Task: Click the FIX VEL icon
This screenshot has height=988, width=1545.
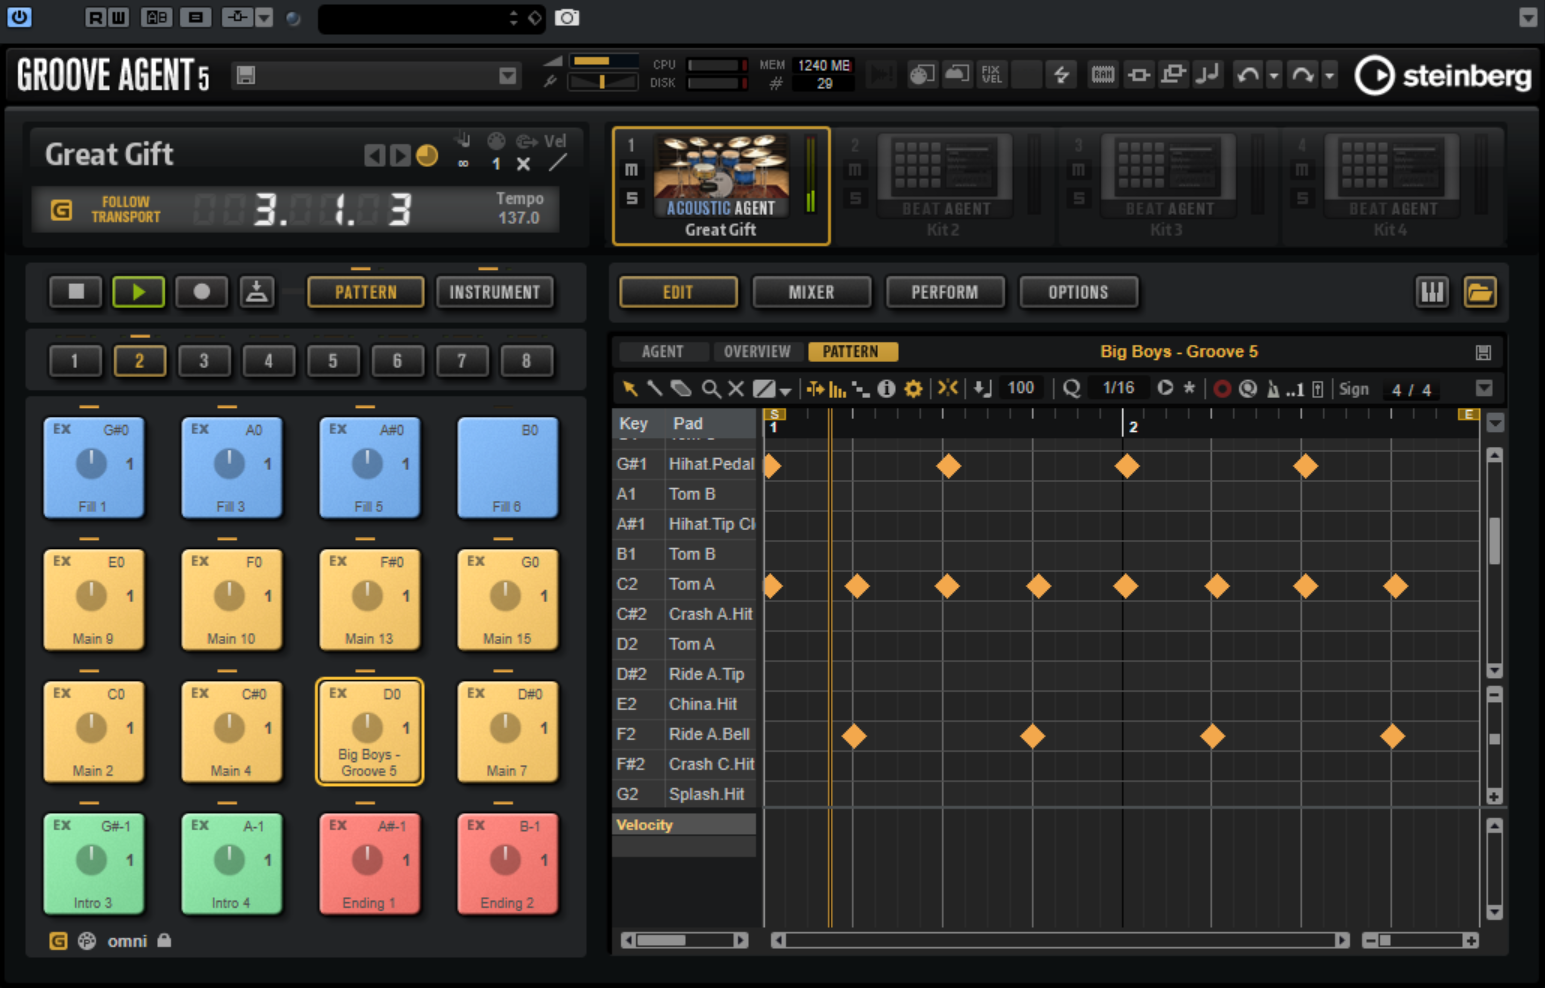Action: (991, 74)
